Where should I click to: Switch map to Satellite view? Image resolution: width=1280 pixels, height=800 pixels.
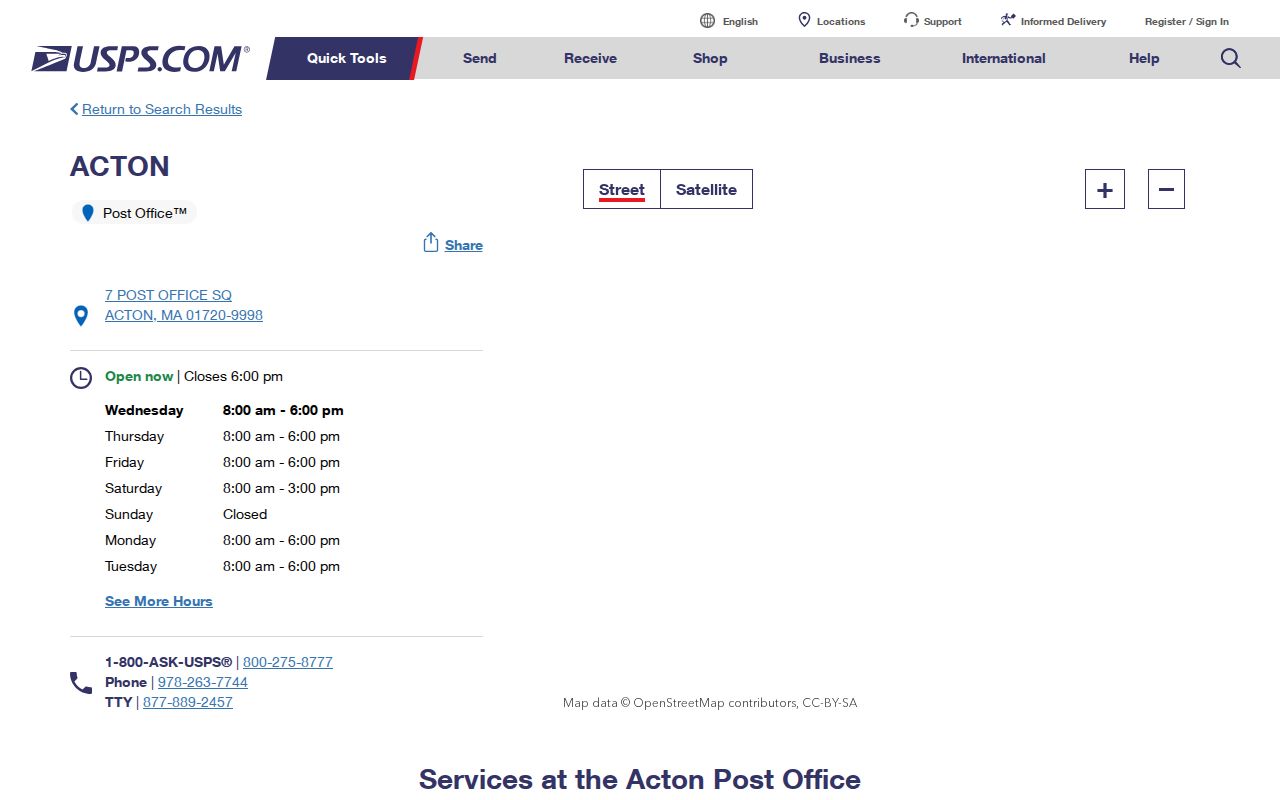click(706, 189)
